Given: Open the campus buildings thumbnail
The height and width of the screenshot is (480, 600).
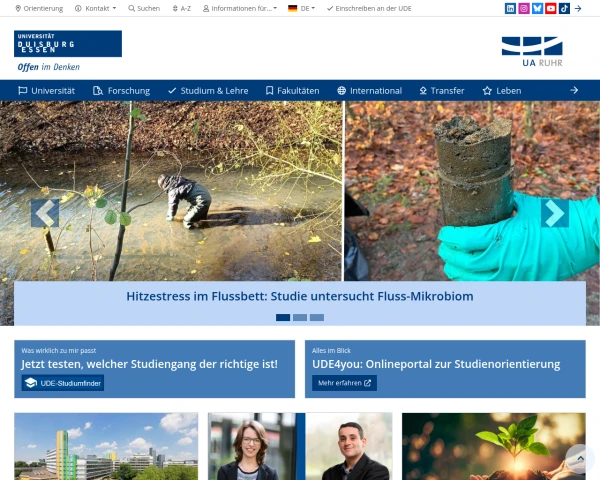Looking at the screenshot, I should 106,446.
